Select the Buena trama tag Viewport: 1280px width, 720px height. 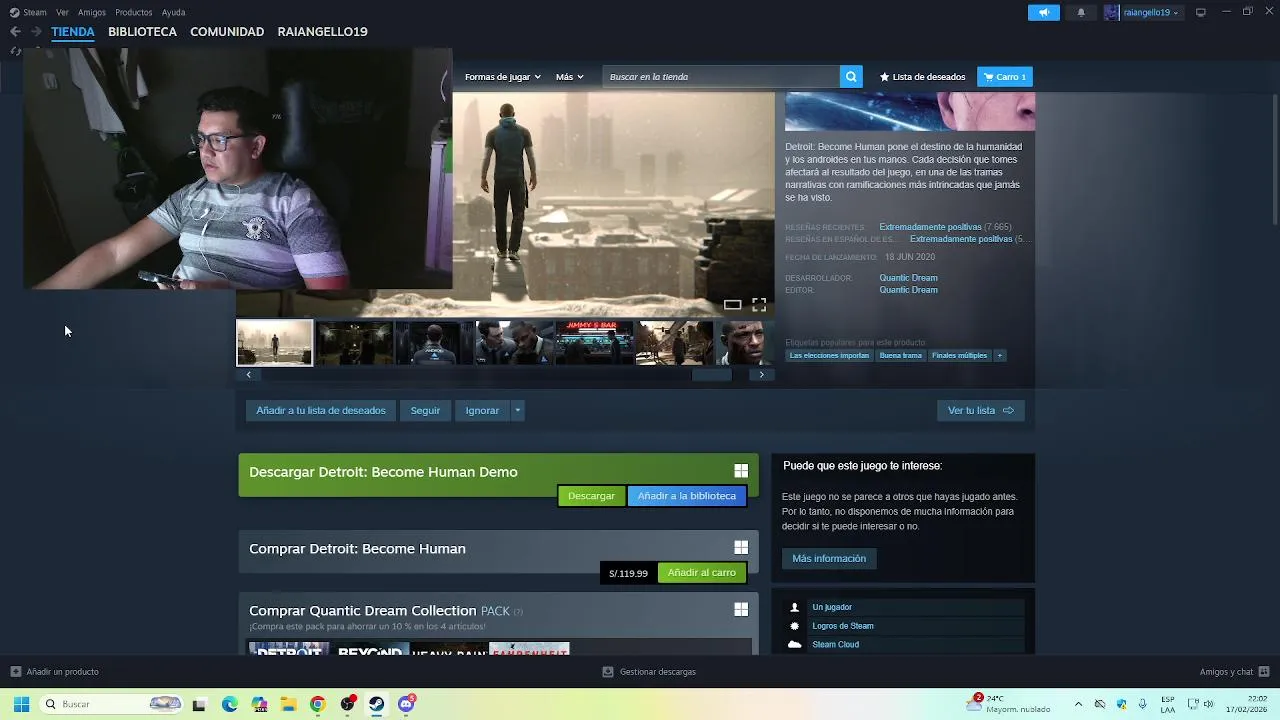(x=900, y=356)
